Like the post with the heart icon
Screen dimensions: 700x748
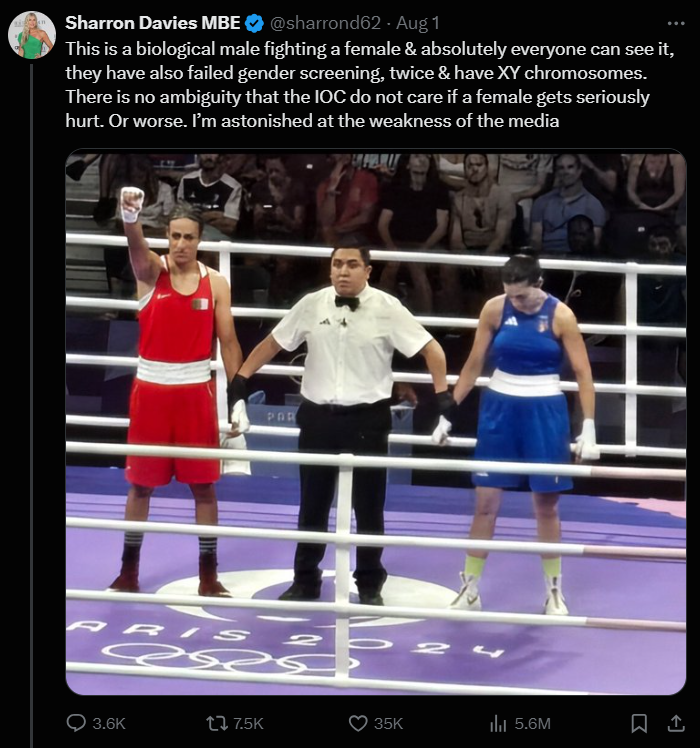(358, 724)
